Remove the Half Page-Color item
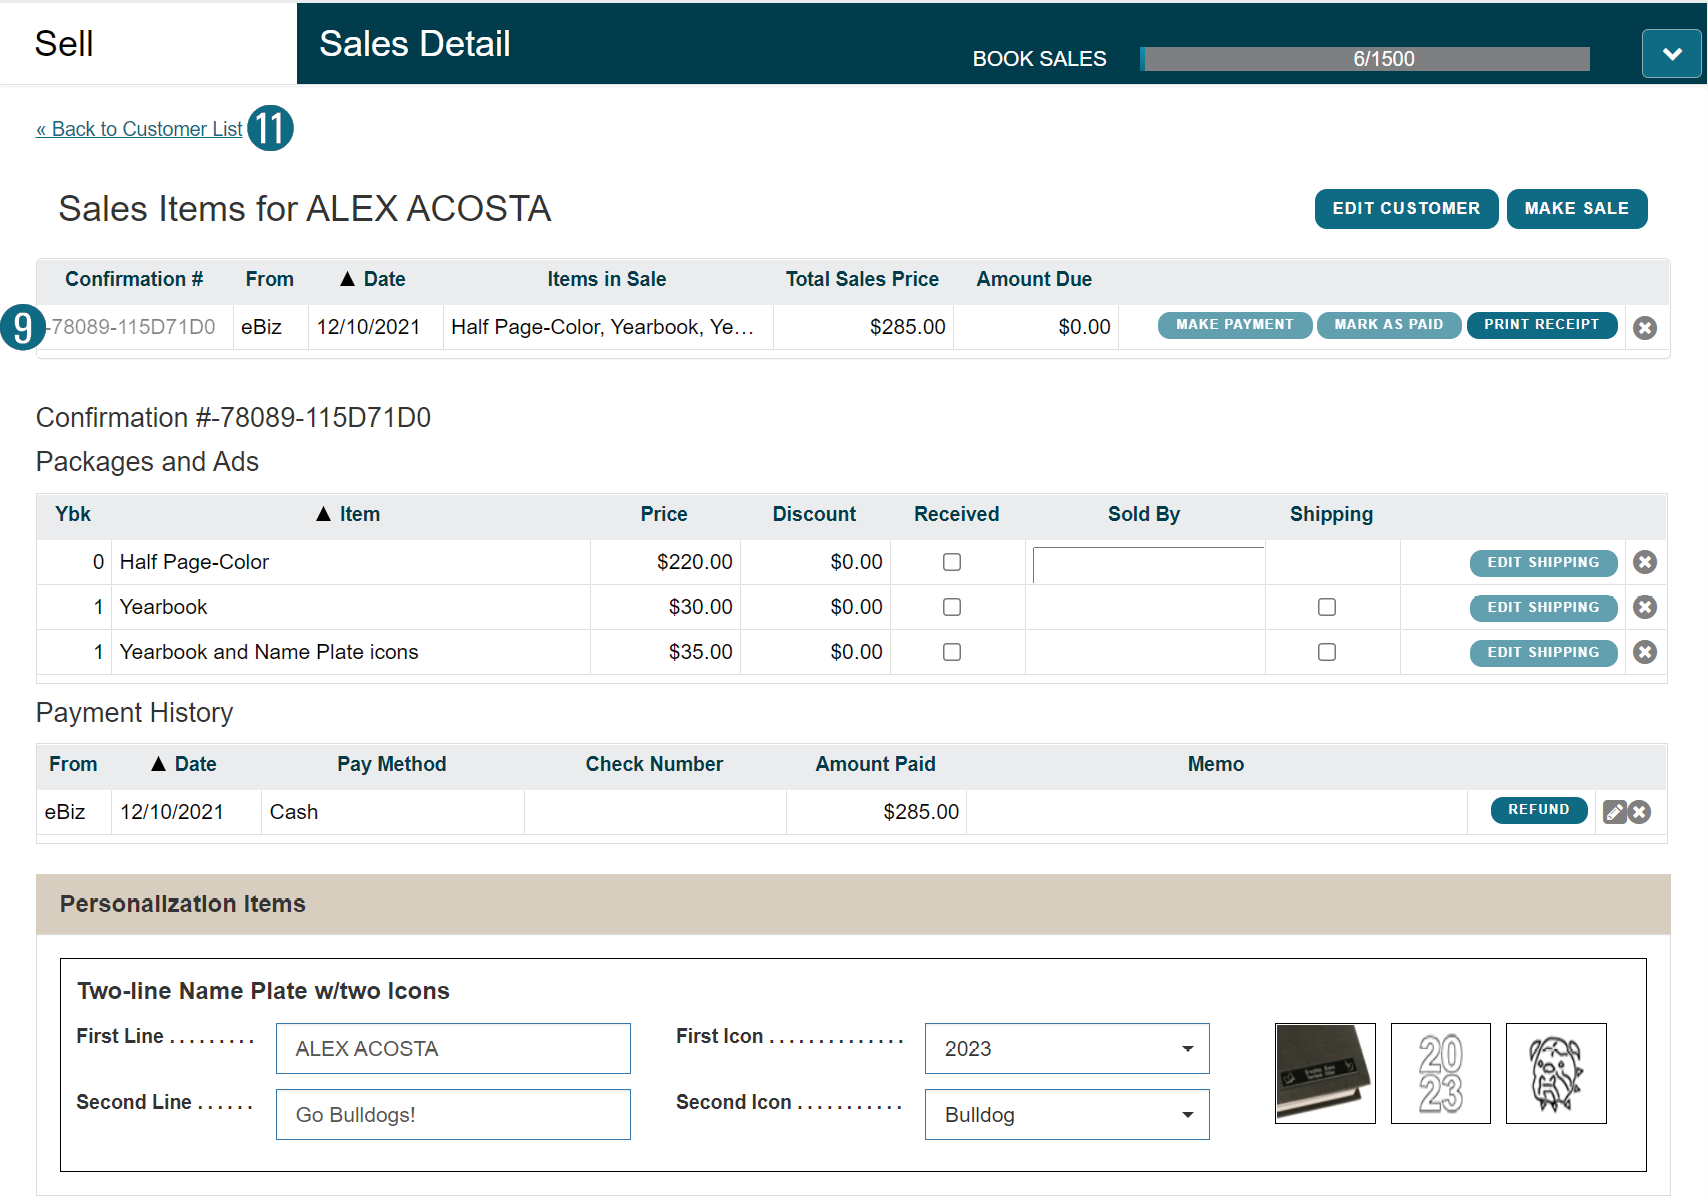 (1644, 562)
